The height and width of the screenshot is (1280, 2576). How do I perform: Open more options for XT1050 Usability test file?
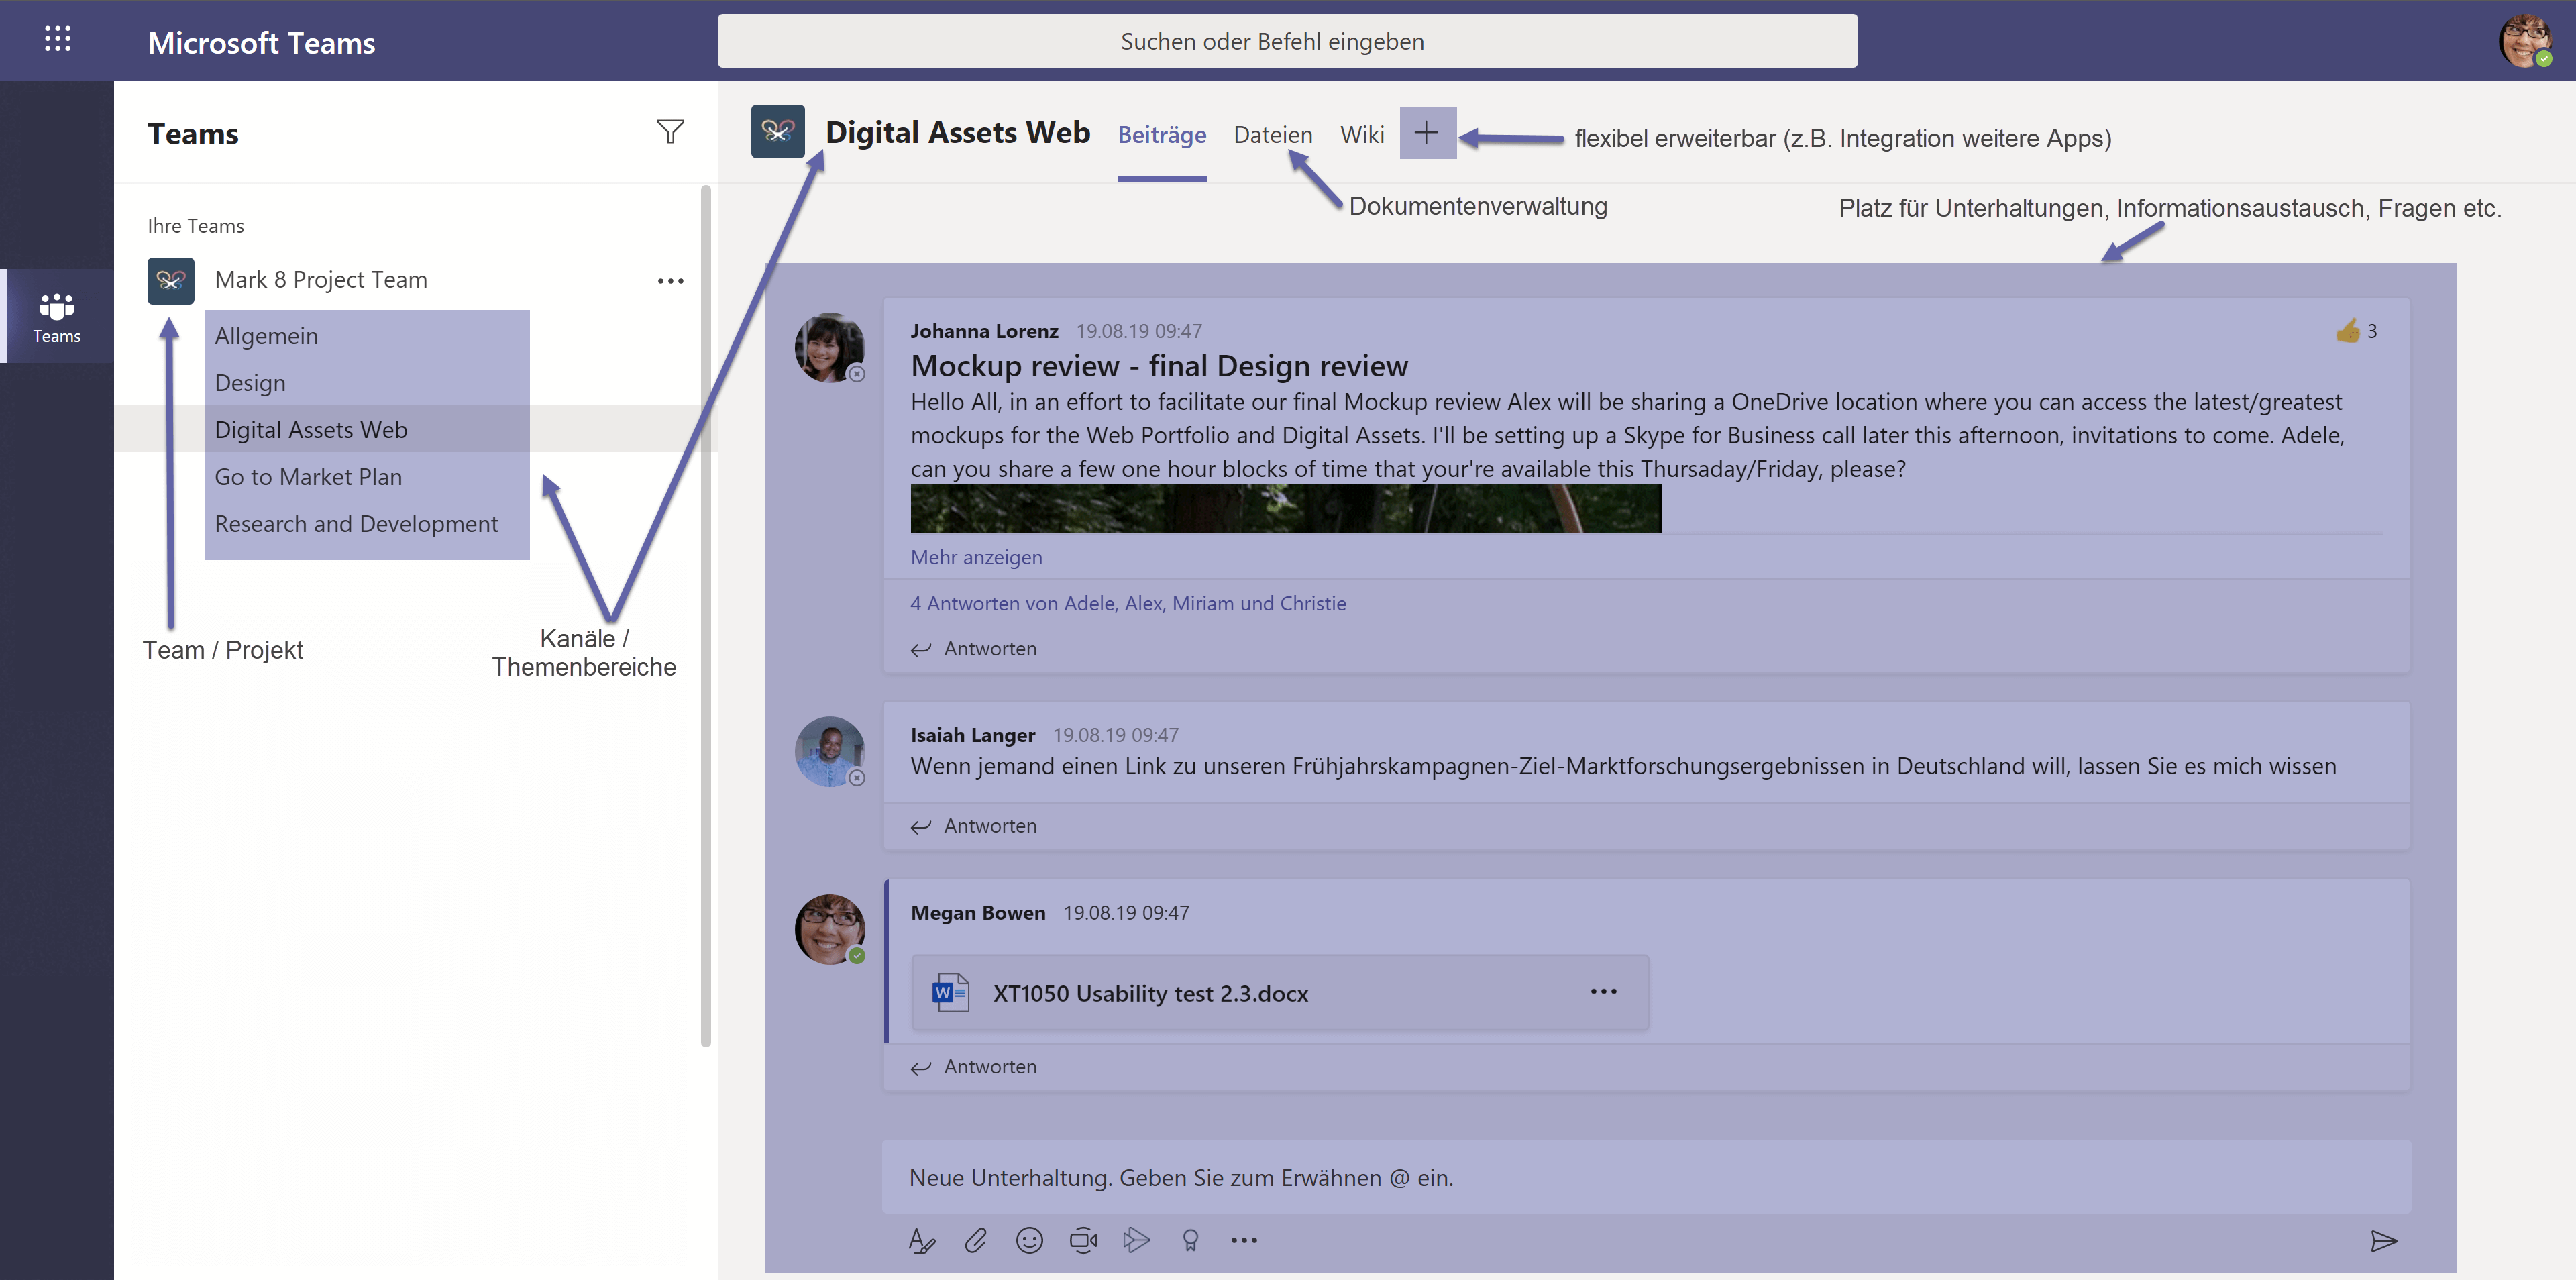[1603, 991]
